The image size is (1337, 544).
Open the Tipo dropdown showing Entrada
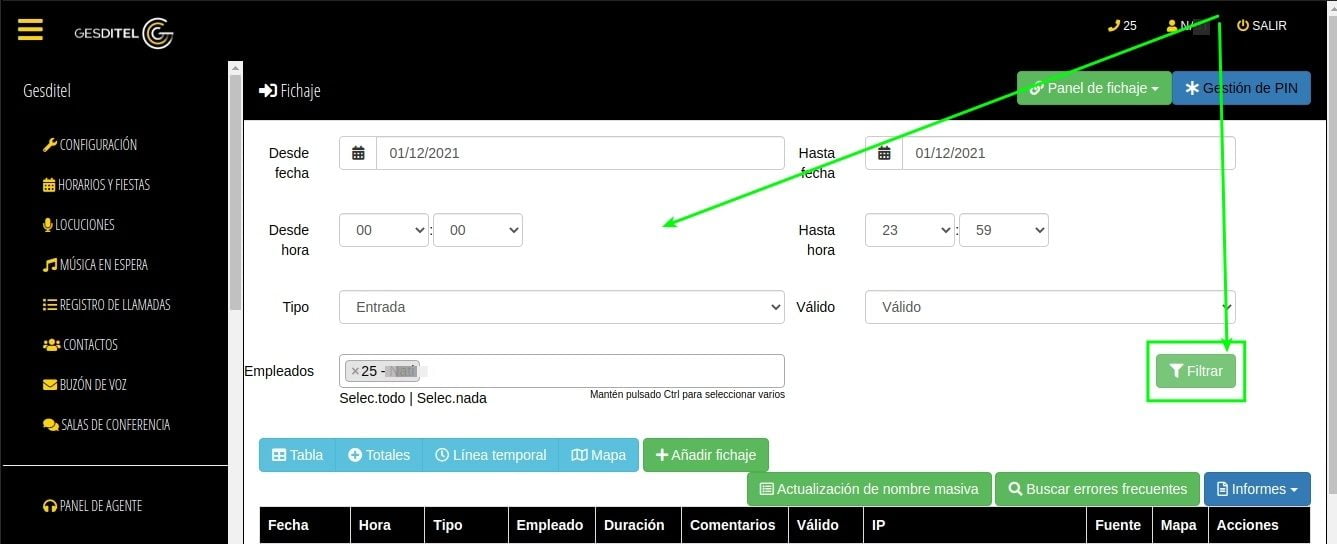pos(561,307)
